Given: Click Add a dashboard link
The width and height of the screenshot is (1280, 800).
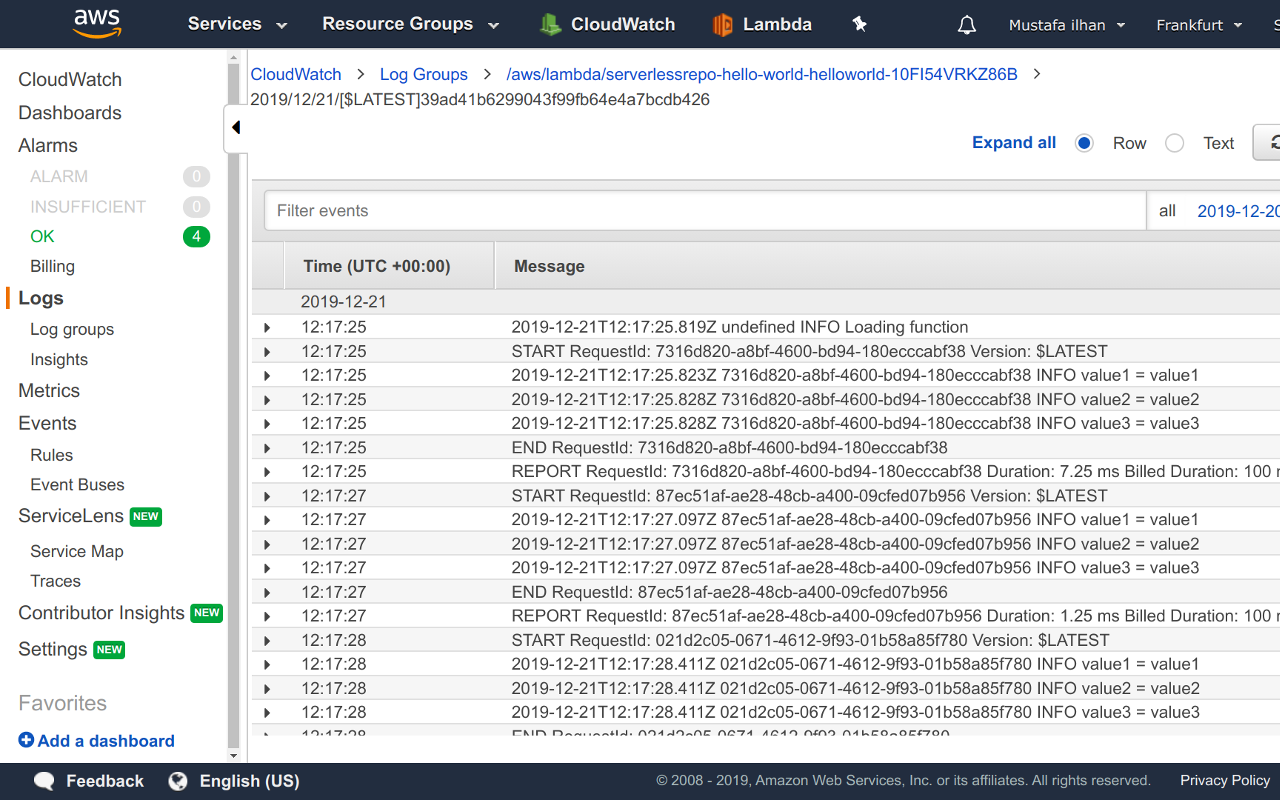Looking at the screenshot, I should click(x=106, y=741).
